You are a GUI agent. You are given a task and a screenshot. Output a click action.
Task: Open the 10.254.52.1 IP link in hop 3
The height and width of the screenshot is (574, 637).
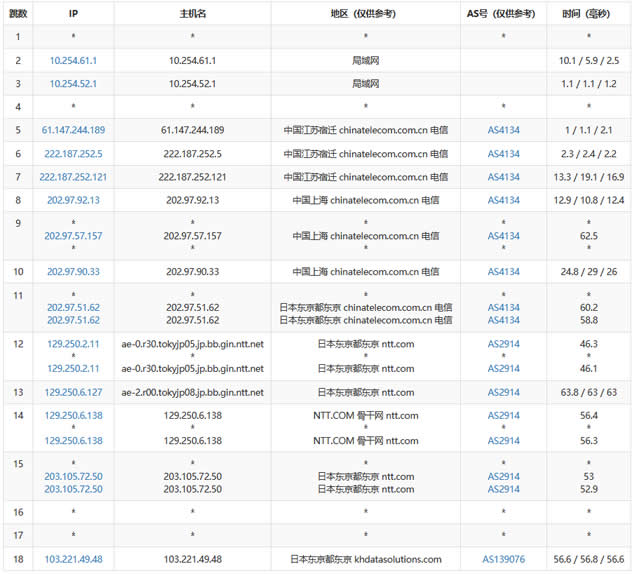(x=73, y=83)
